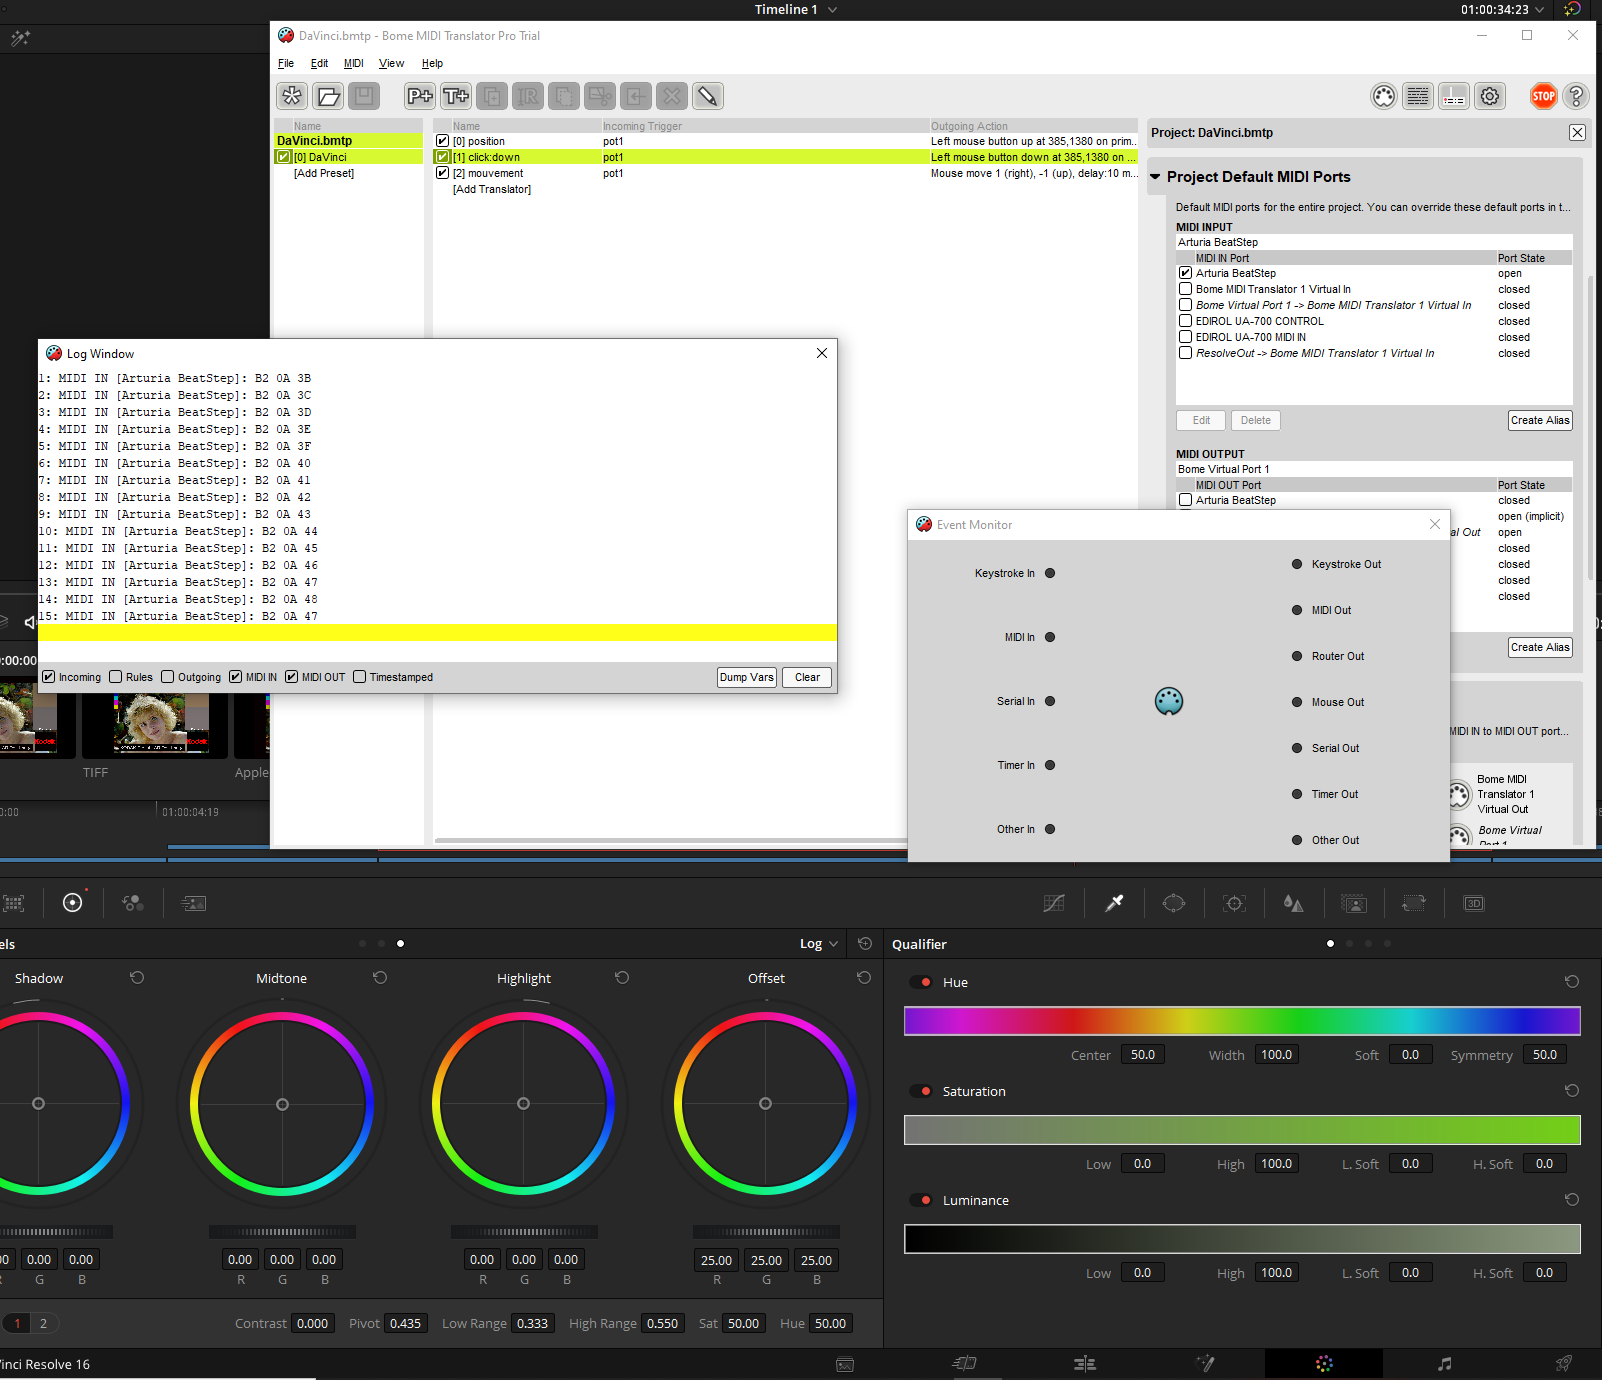Add a new translator with T+ icon
Screen dimensions: 1602x1380
[456, 96]
